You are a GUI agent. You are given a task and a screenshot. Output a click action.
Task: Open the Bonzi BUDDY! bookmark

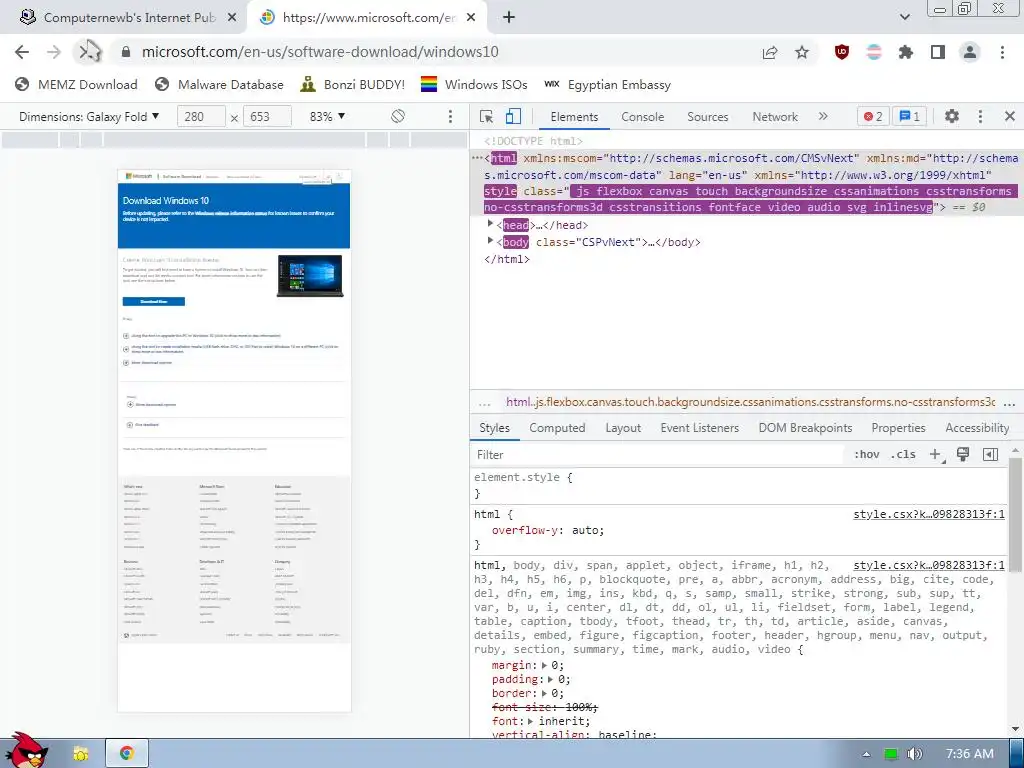pos(353,84)
